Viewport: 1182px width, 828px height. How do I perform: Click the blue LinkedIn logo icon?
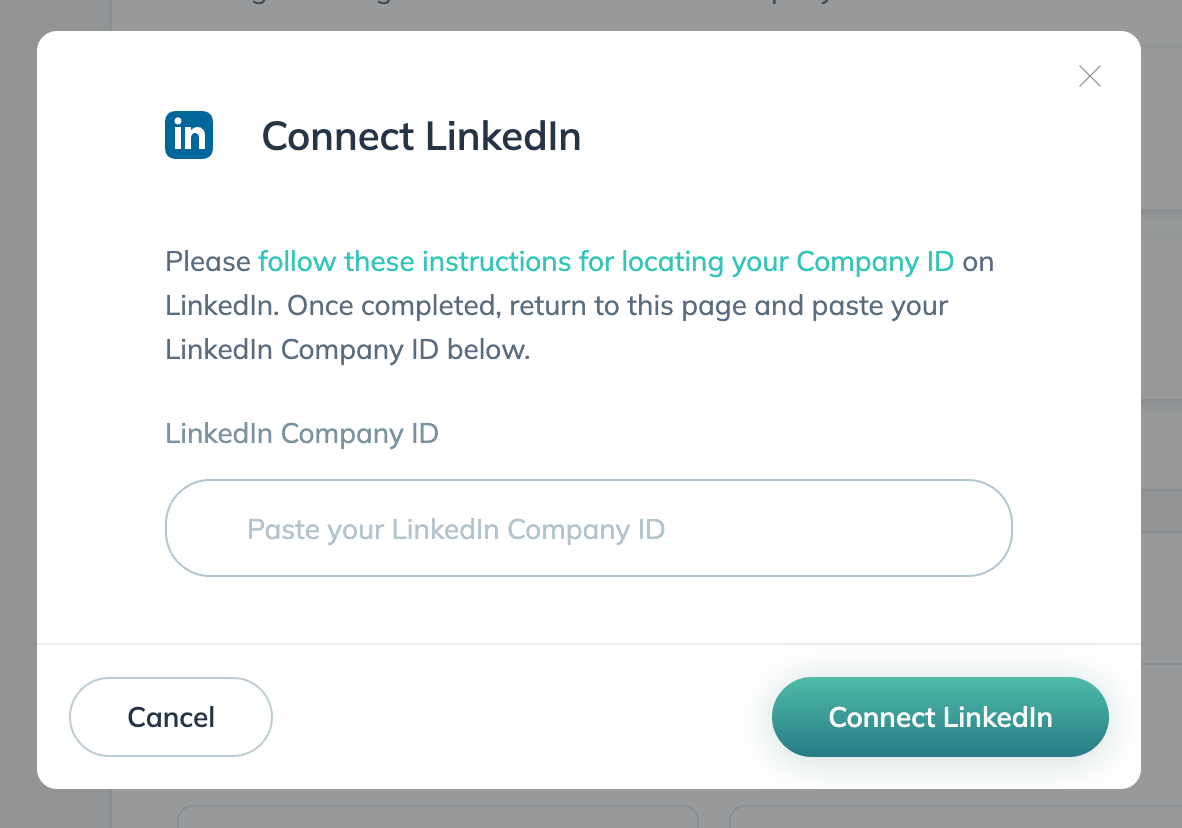pyautogui.click(x=188, y=135)
